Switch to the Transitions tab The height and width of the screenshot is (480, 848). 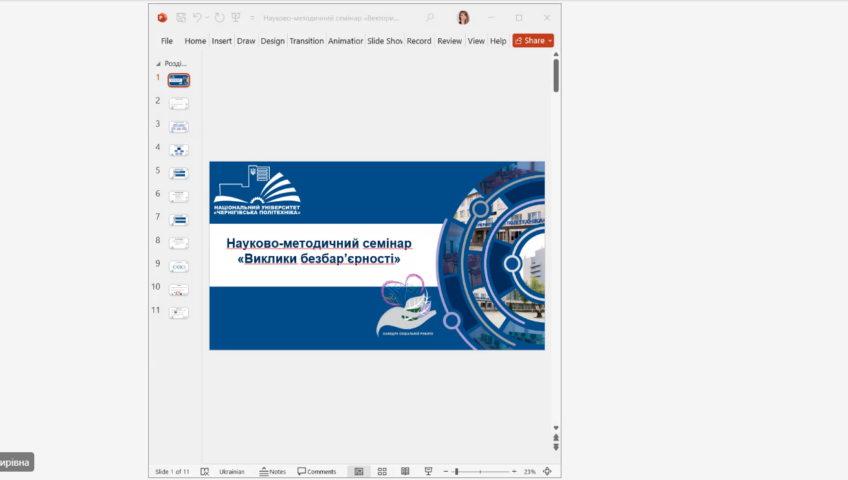coord(306,41)
